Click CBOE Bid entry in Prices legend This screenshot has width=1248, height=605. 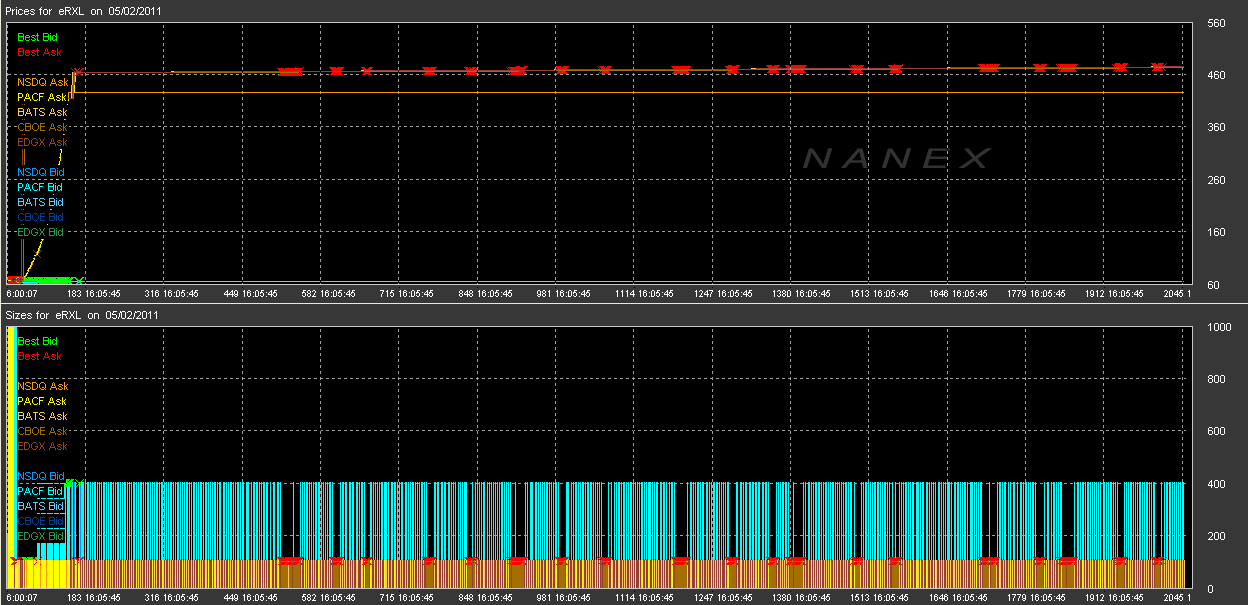40,217
